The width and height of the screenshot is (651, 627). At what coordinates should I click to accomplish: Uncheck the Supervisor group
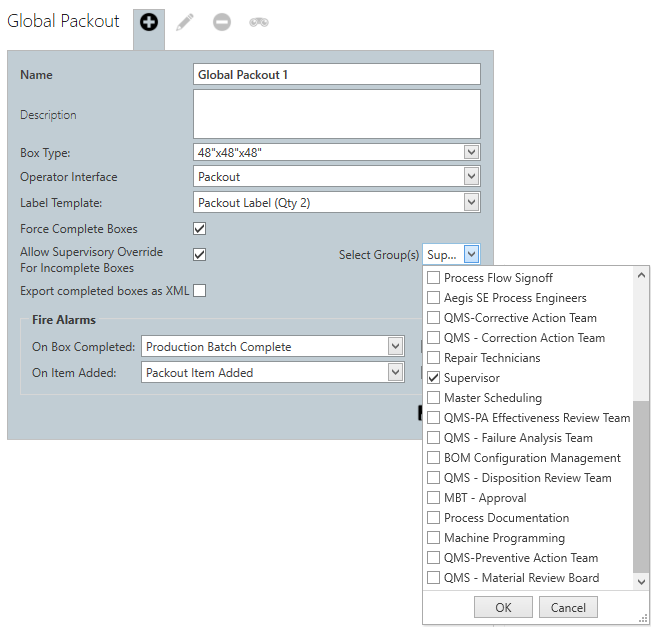pyautogui.click(x=433, y=378)
